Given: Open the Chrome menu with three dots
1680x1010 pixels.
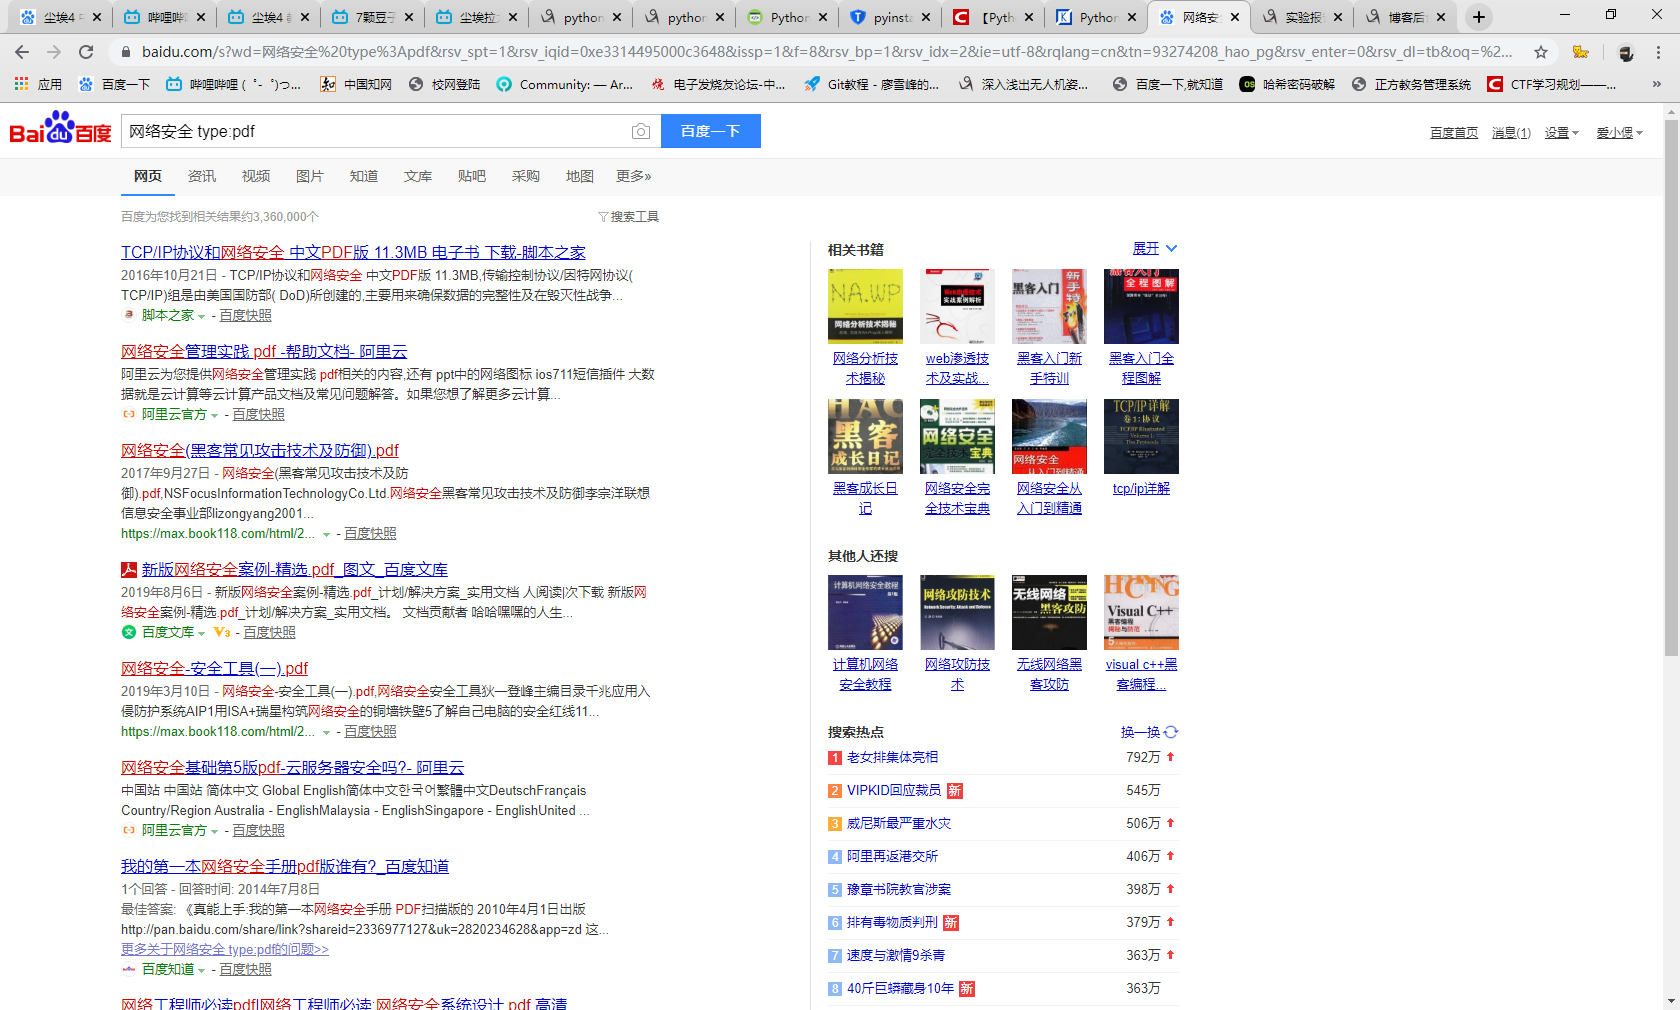Looking at the screenshot, I should coord(1659,52).
